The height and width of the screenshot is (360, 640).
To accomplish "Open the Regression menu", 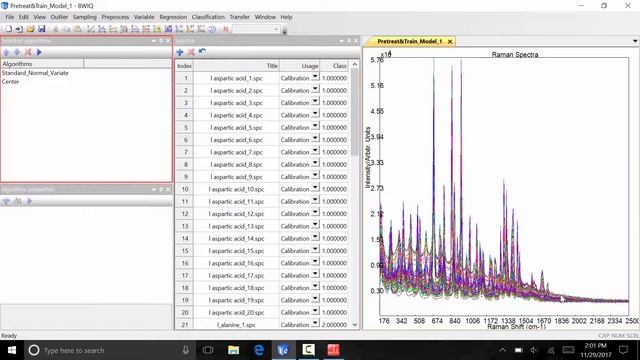I will 173,17.
